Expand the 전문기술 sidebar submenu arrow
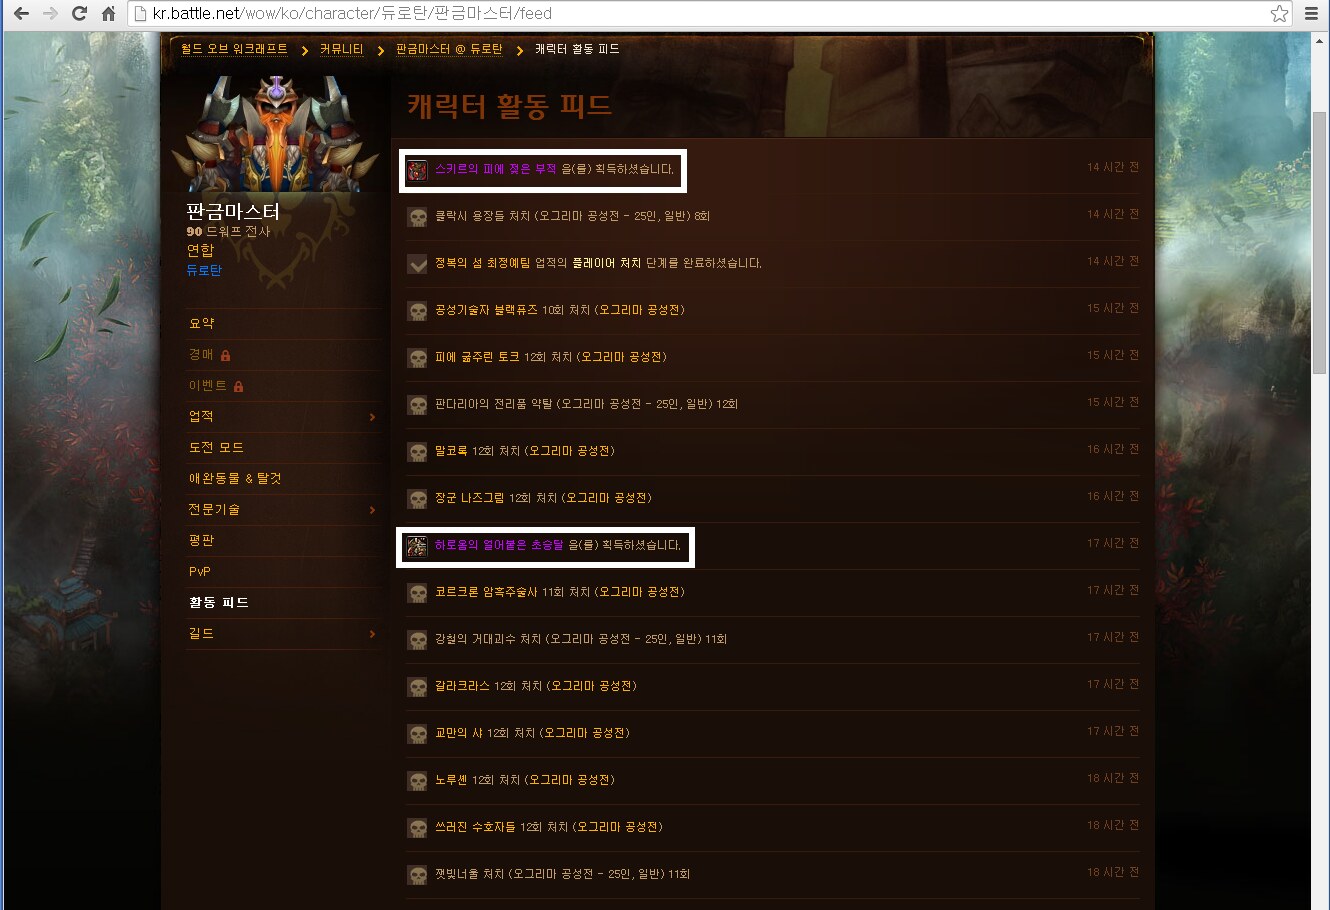 (x=372, y=510)
